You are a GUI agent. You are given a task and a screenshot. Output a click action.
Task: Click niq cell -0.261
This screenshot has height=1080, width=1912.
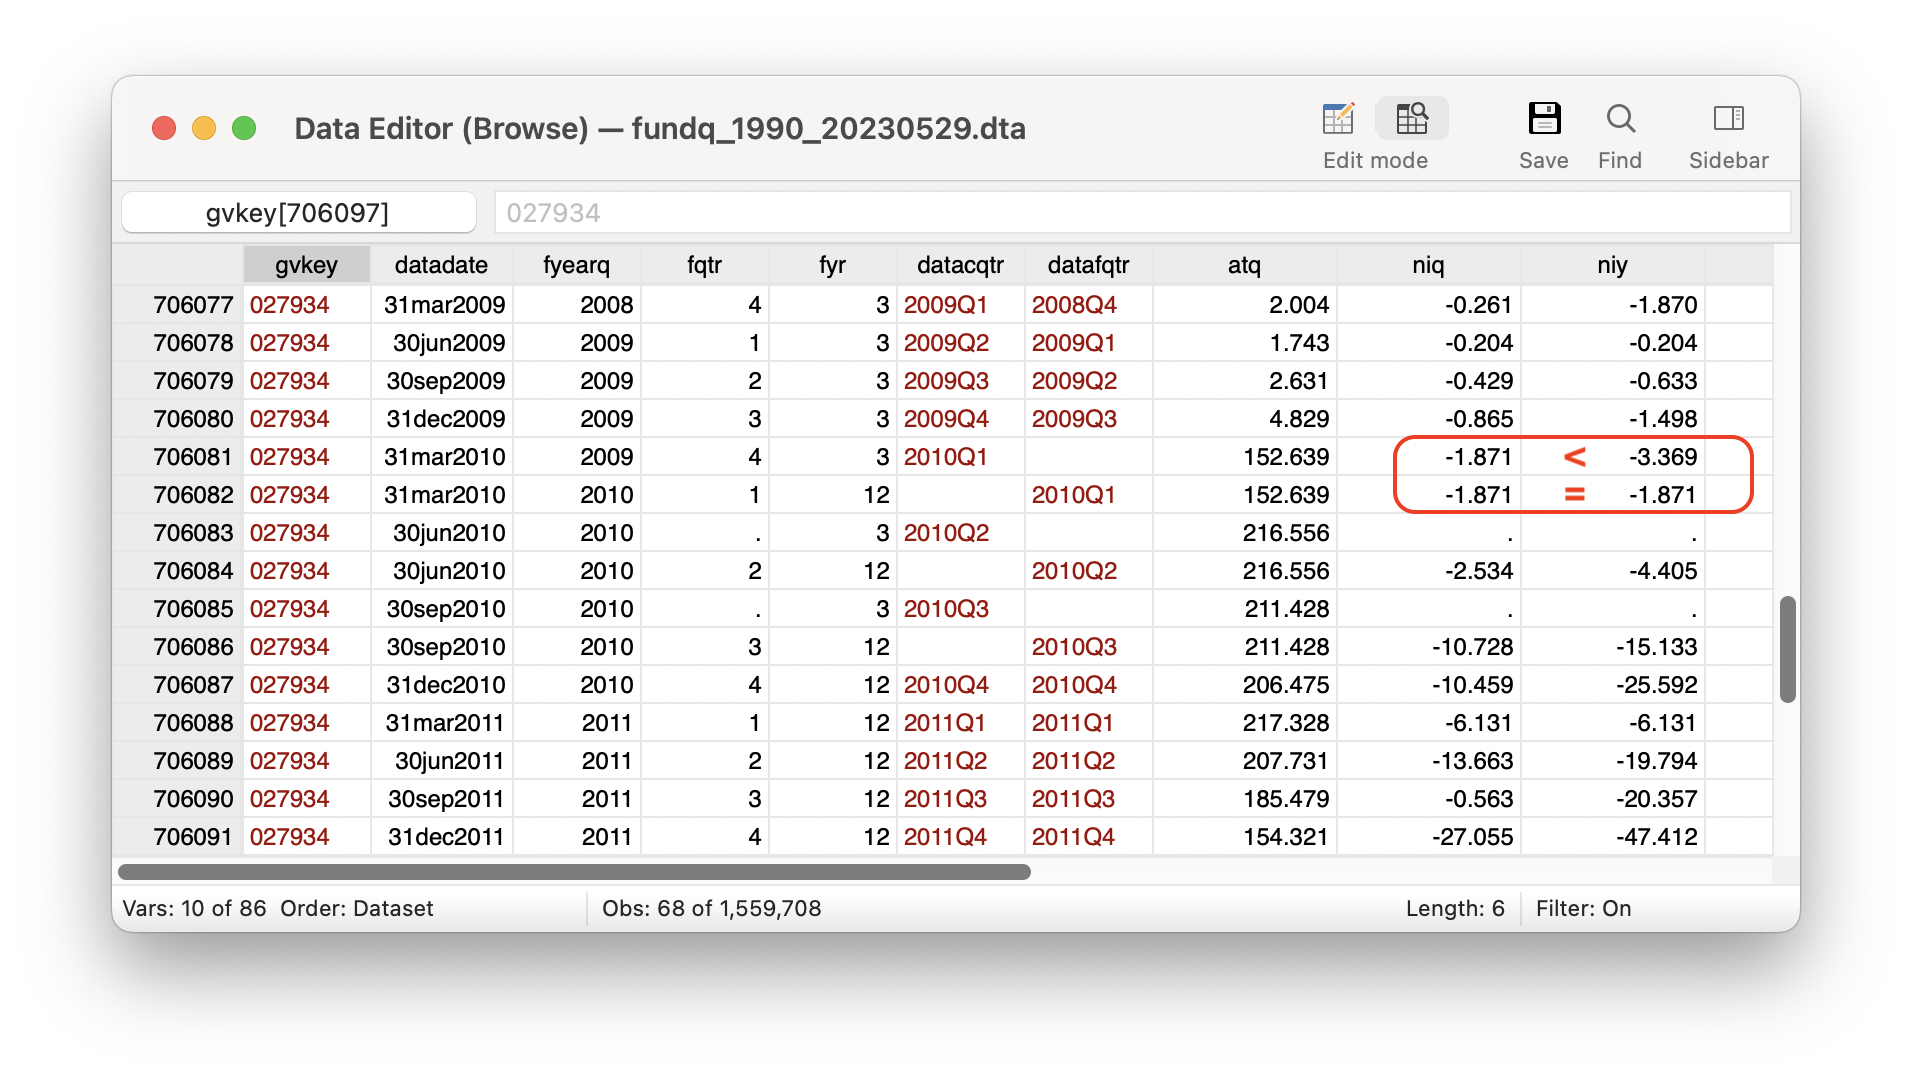coord(1428,305)
